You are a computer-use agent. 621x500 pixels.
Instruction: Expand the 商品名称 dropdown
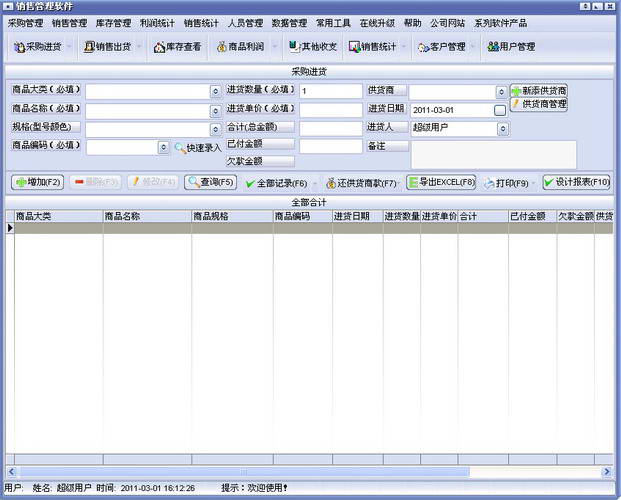pyautogui.click(x=215, y=111)
